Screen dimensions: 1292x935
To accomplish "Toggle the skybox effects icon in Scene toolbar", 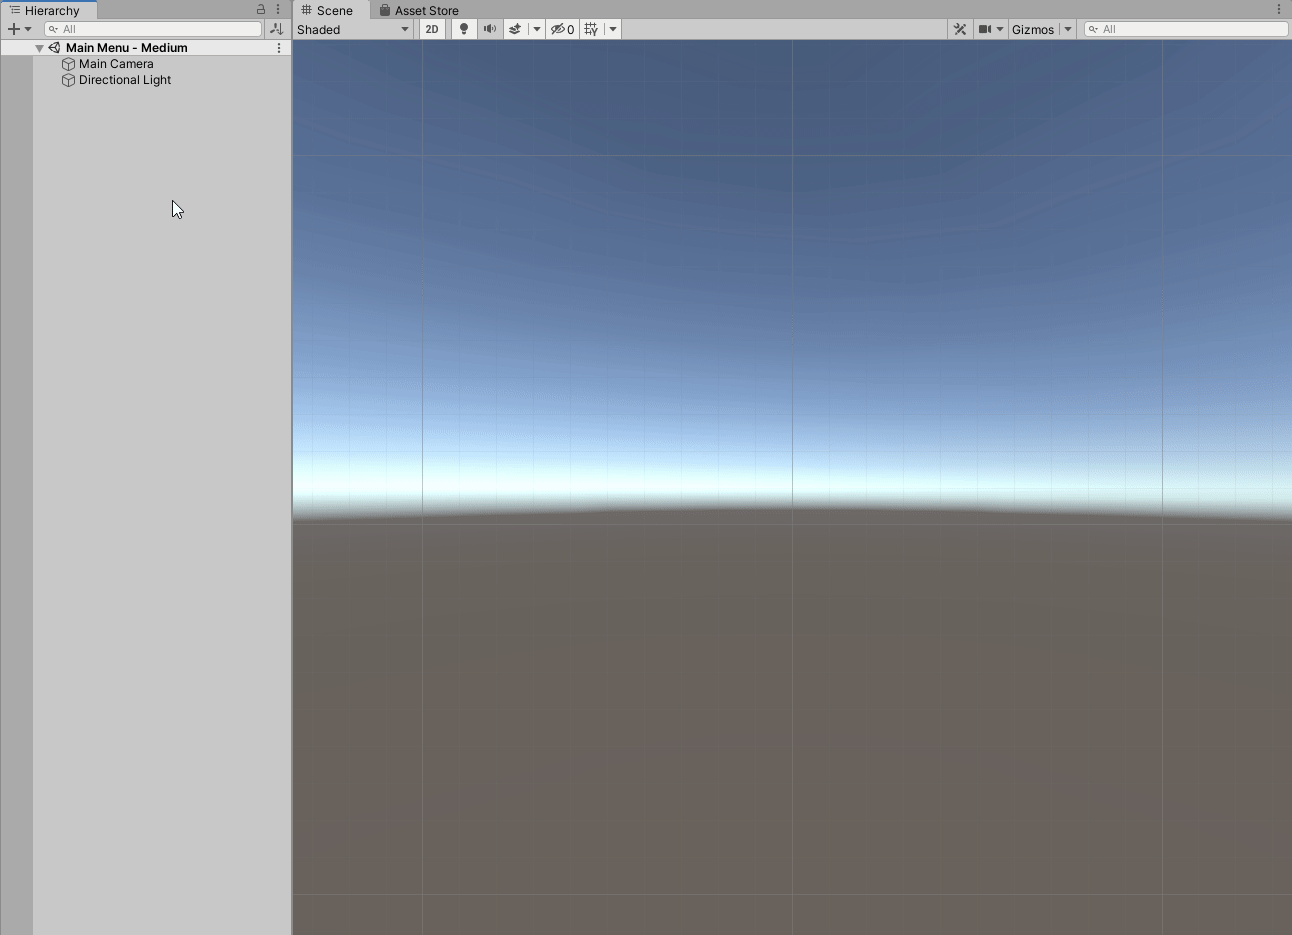I will [515, 29].
